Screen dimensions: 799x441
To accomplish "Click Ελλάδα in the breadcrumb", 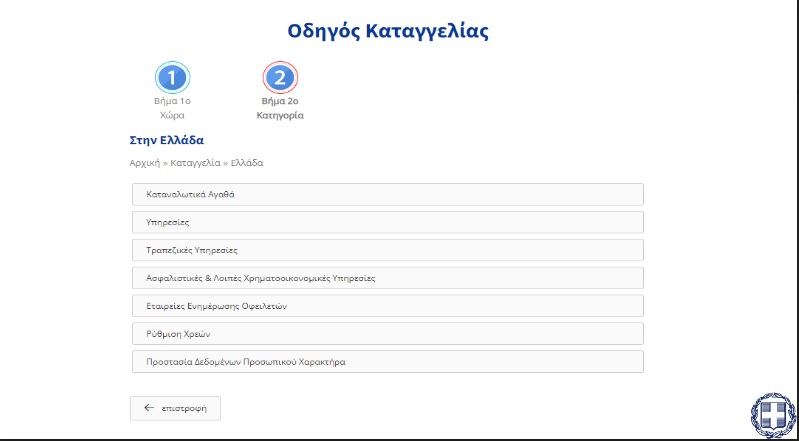I will pos(247,163).
